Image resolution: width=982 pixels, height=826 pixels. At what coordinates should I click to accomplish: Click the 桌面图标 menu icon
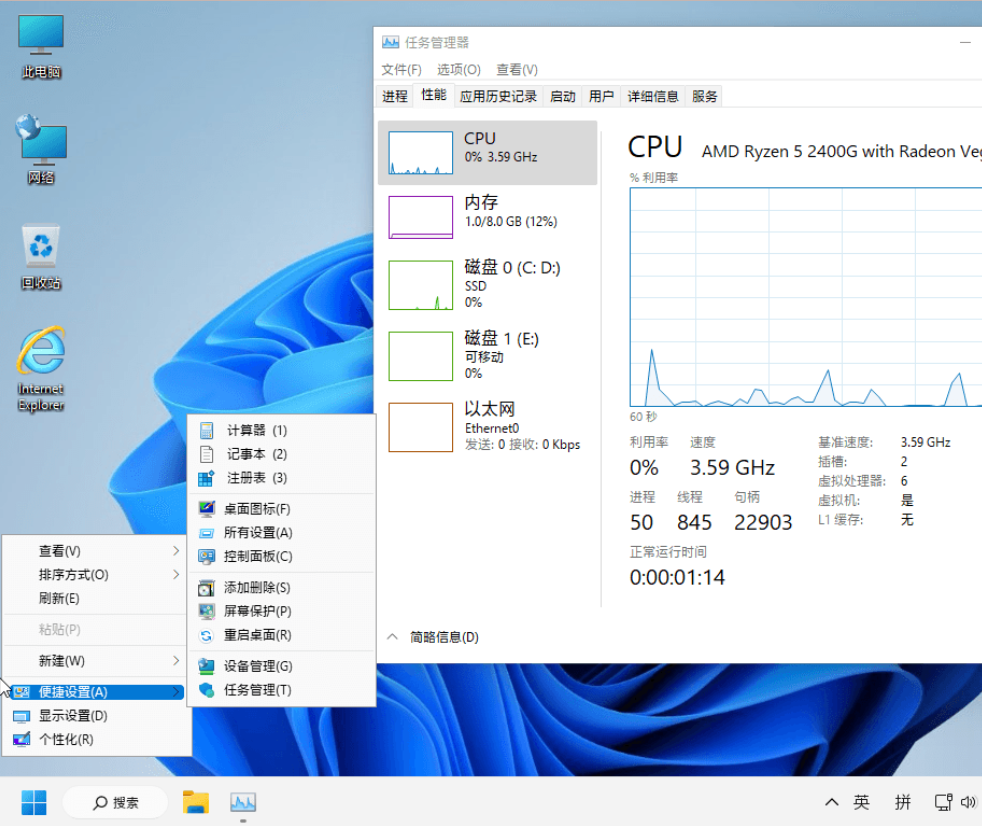(x=206, y=509)
